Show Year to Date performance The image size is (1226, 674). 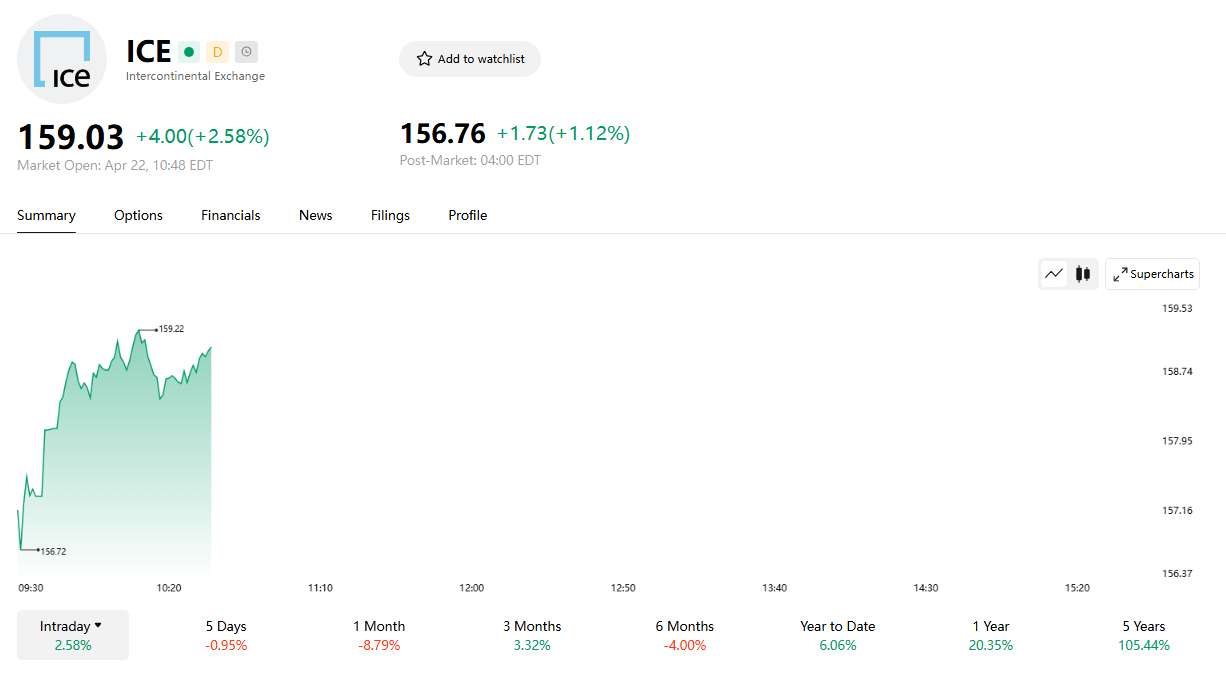837,635
